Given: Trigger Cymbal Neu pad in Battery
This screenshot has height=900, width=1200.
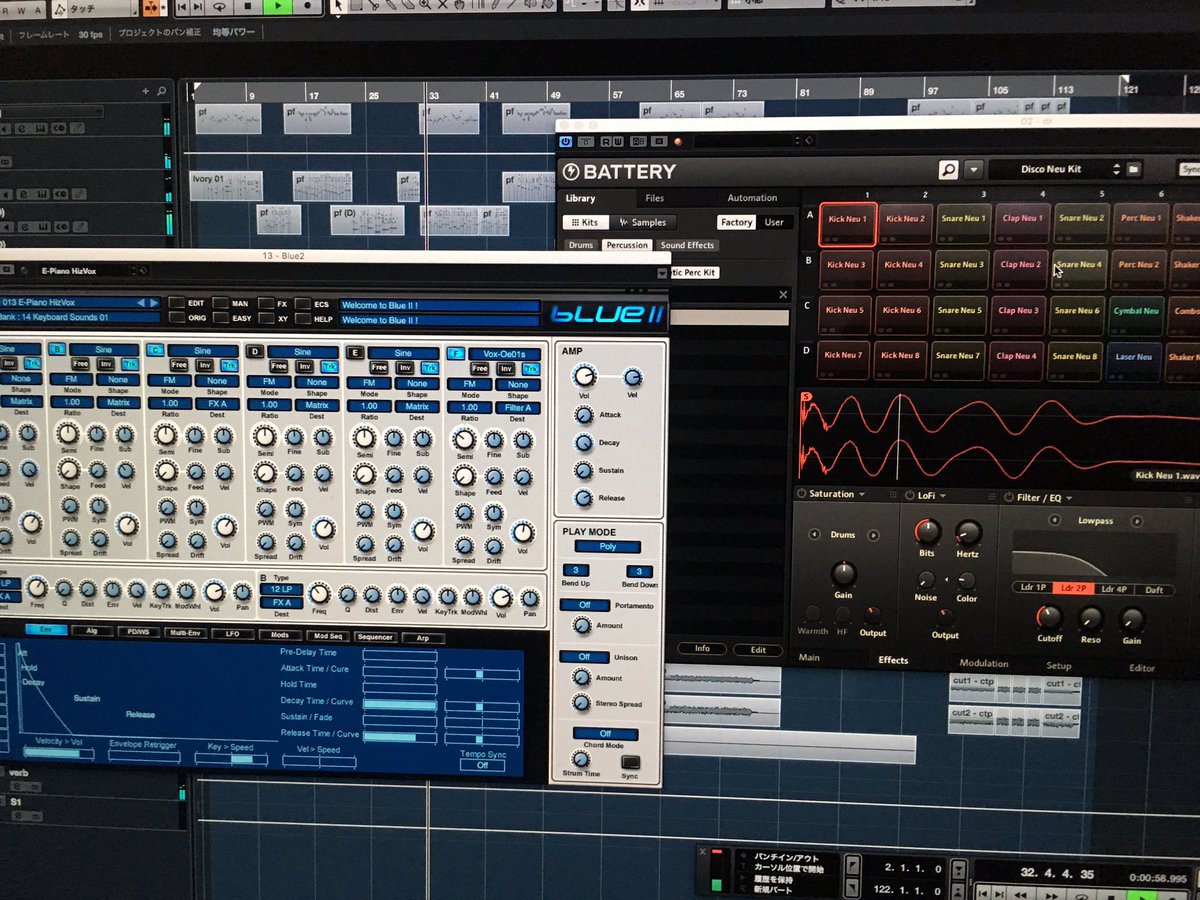Looking at the screenshot, I should click(x=1135, y=316).
